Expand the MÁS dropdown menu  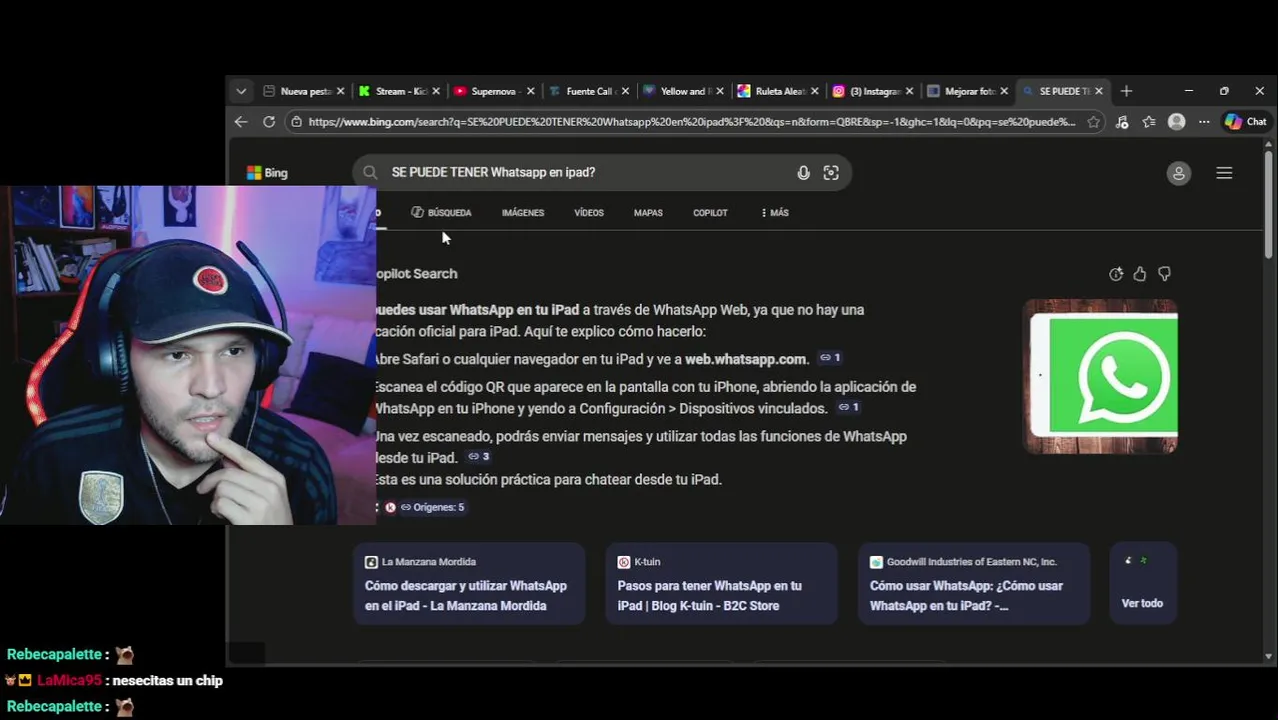775,213
